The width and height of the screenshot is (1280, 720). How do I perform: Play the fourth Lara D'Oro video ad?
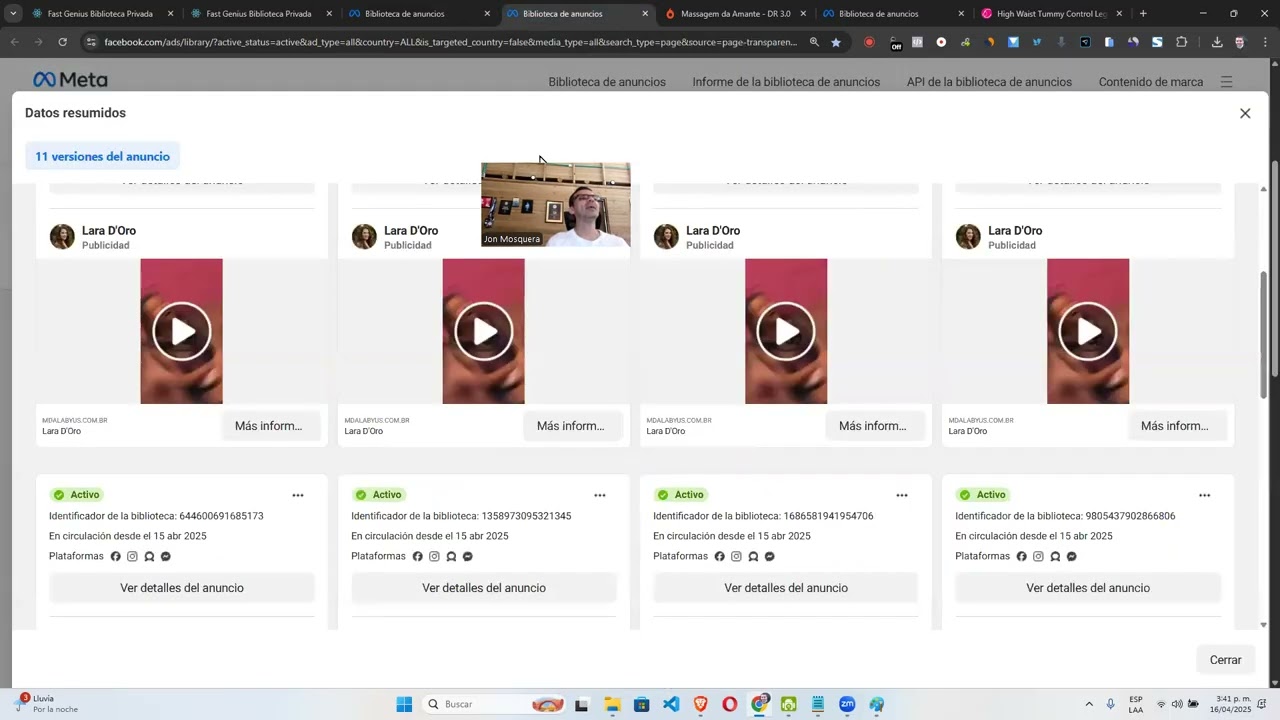point(1088,331)
